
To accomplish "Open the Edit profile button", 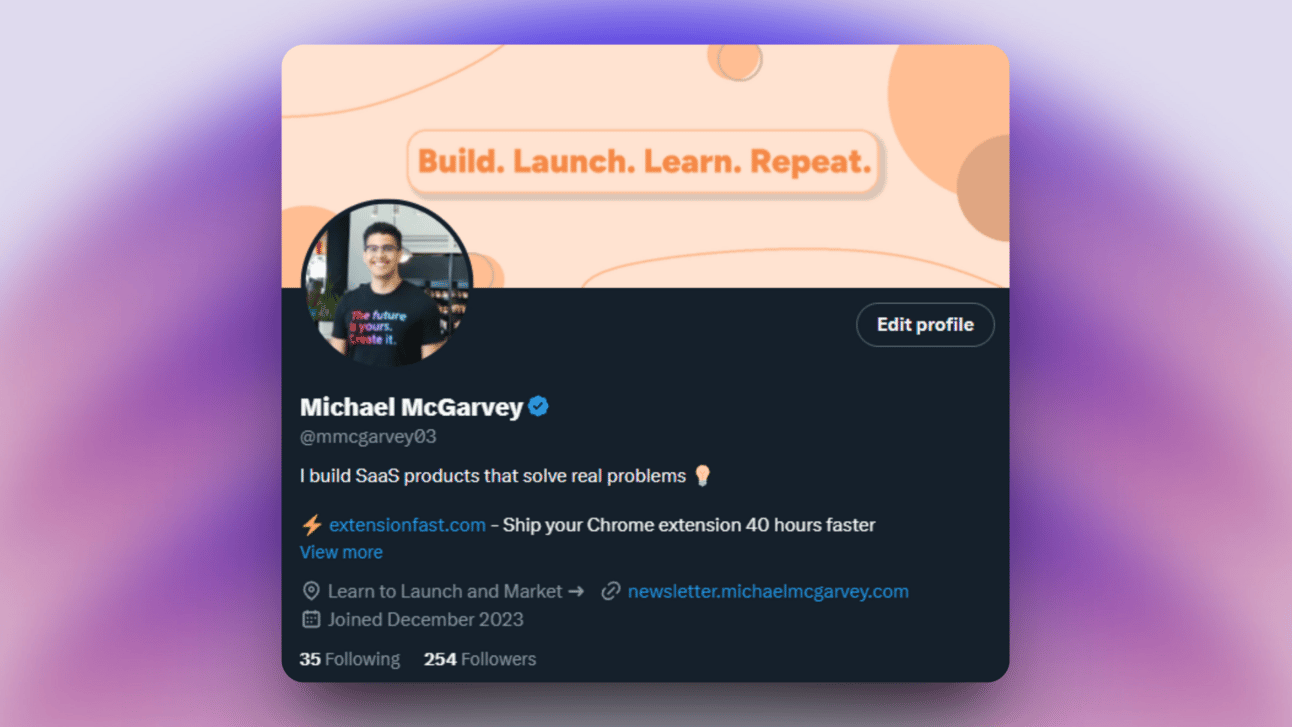I will point(925,324).
